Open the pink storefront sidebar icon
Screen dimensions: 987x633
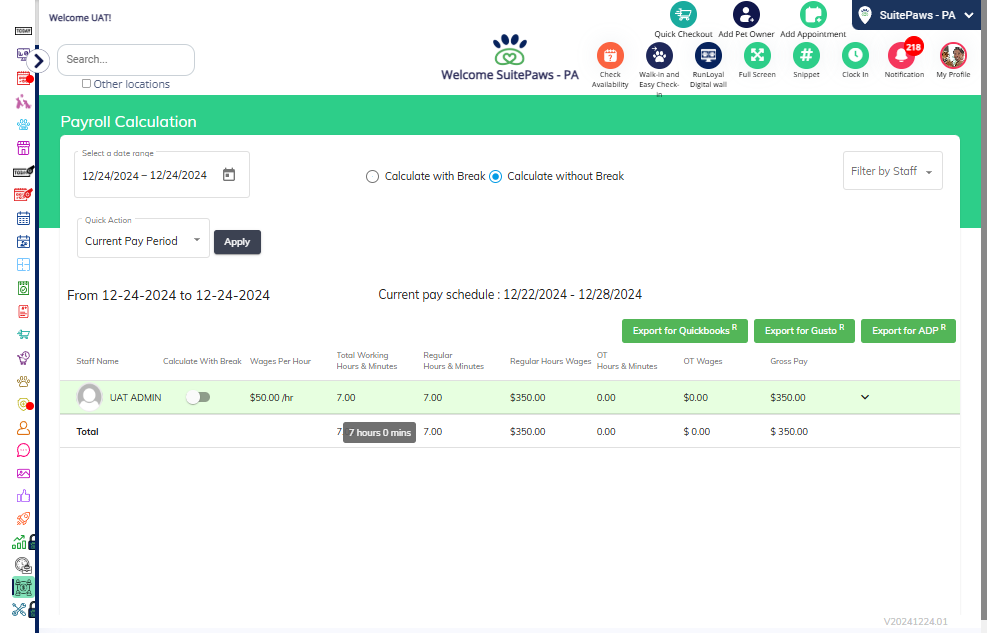(x=23, y=148)
